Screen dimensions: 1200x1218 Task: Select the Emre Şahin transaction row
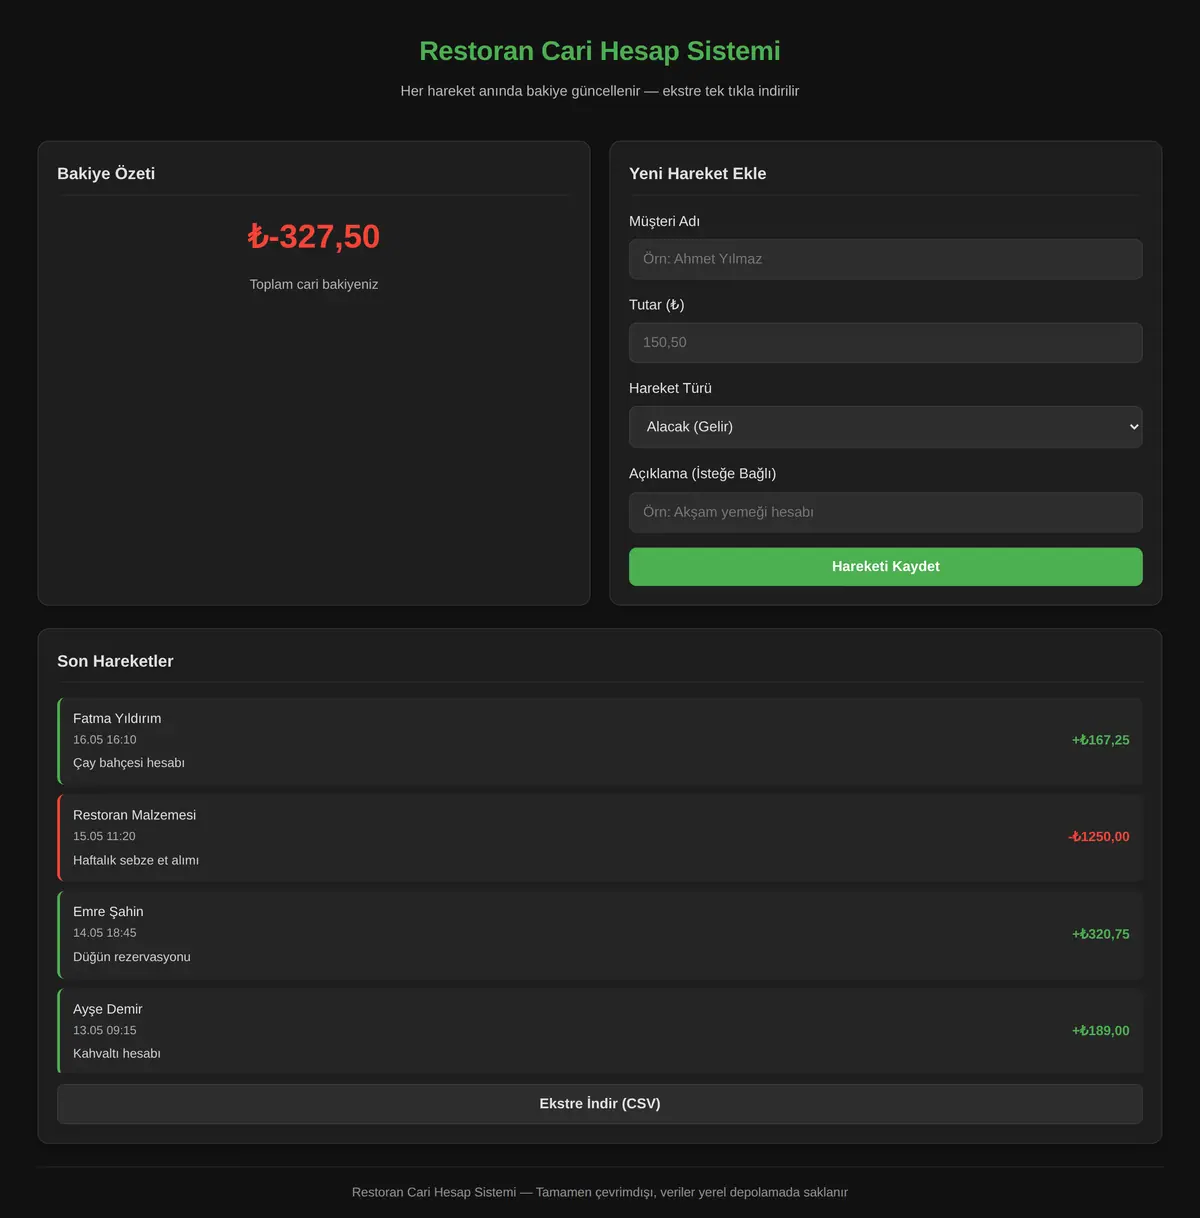click(600, 934)
